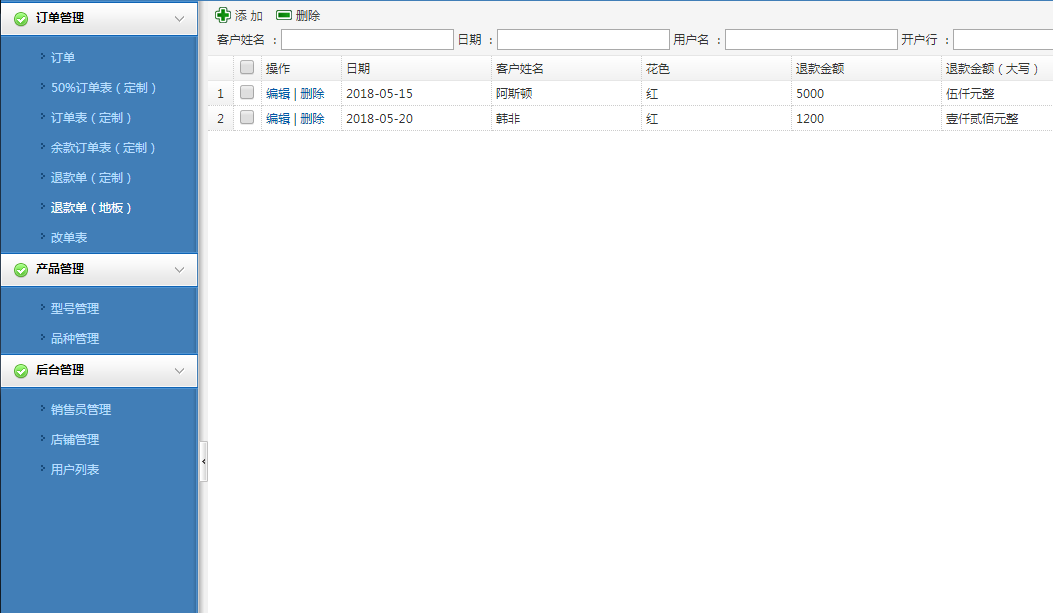The width and height of the screenshot is (1053, 613).
Task: Click green check icon beside 后台管理
Action: 21,371
